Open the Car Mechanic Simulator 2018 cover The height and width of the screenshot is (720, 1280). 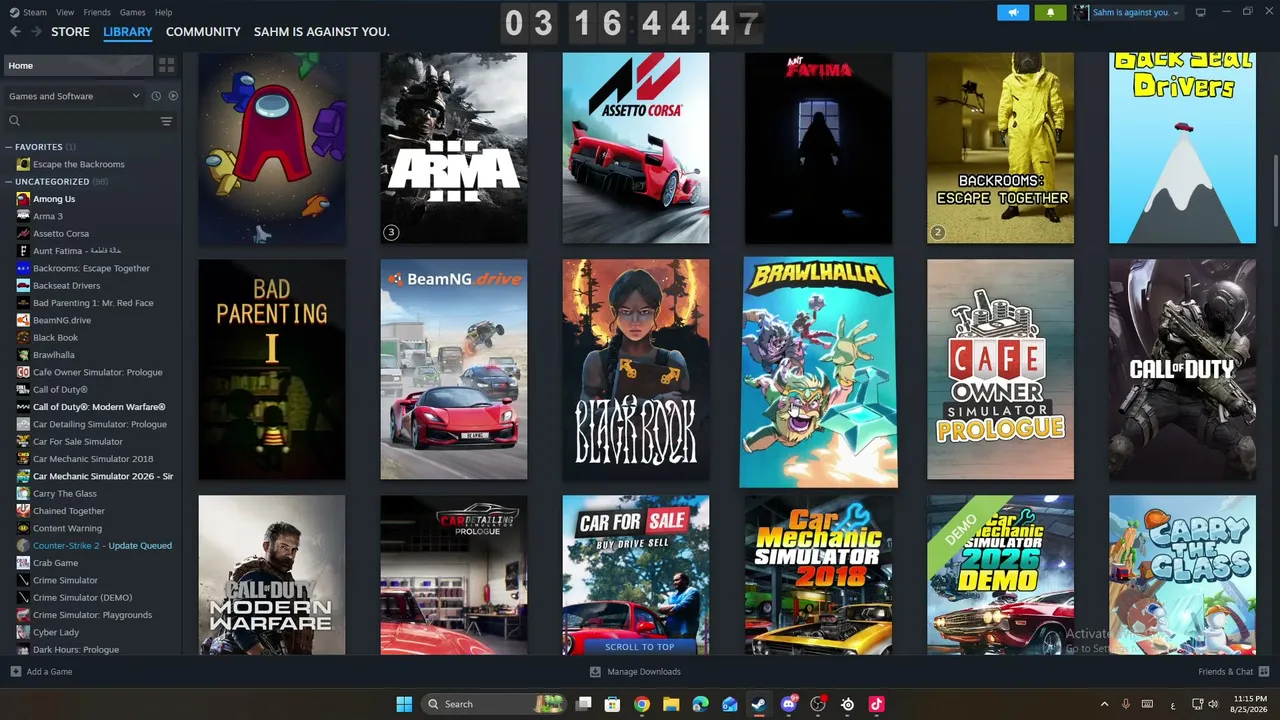818,575
